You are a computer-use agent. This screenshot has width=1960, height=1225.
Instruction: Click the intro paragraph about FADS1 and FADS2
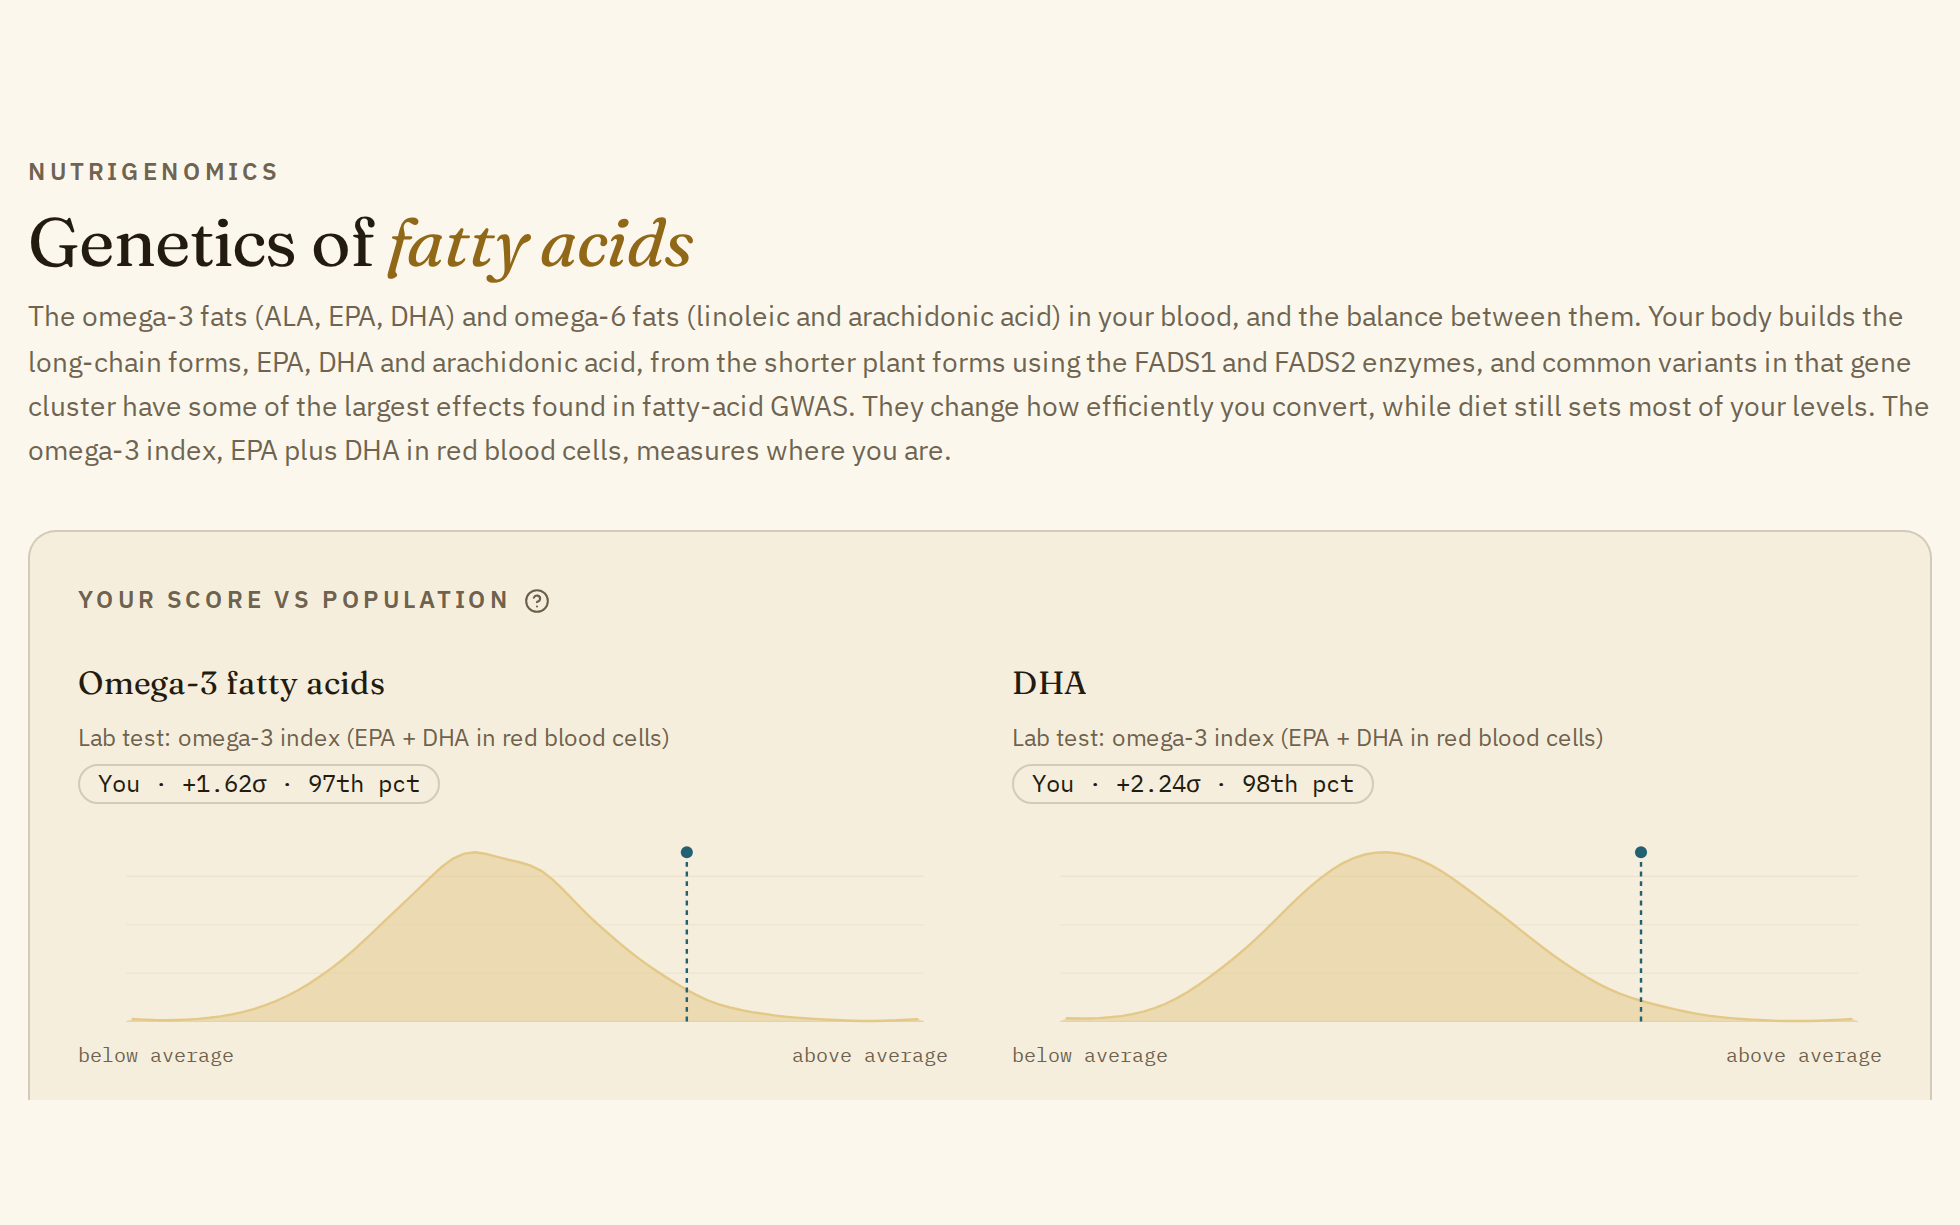pos(978,384)
